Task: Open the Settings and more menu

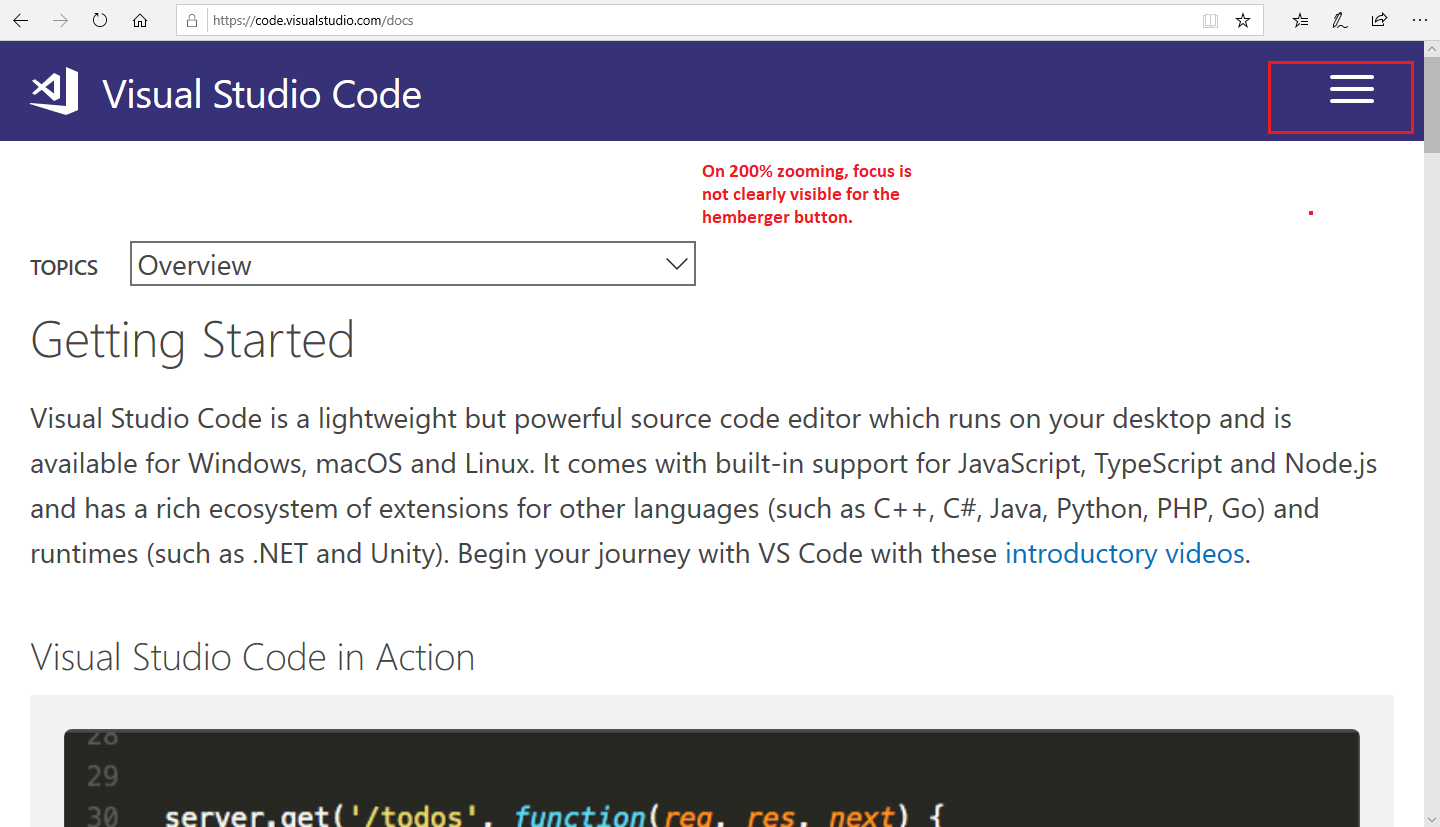Action: [1419, 20]
